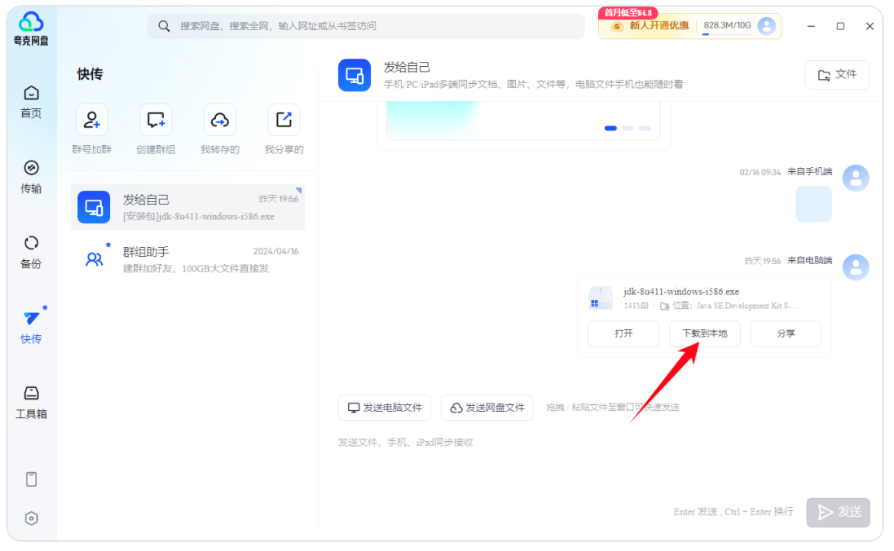Click the 创建群组 create group icon

(155, 121)
